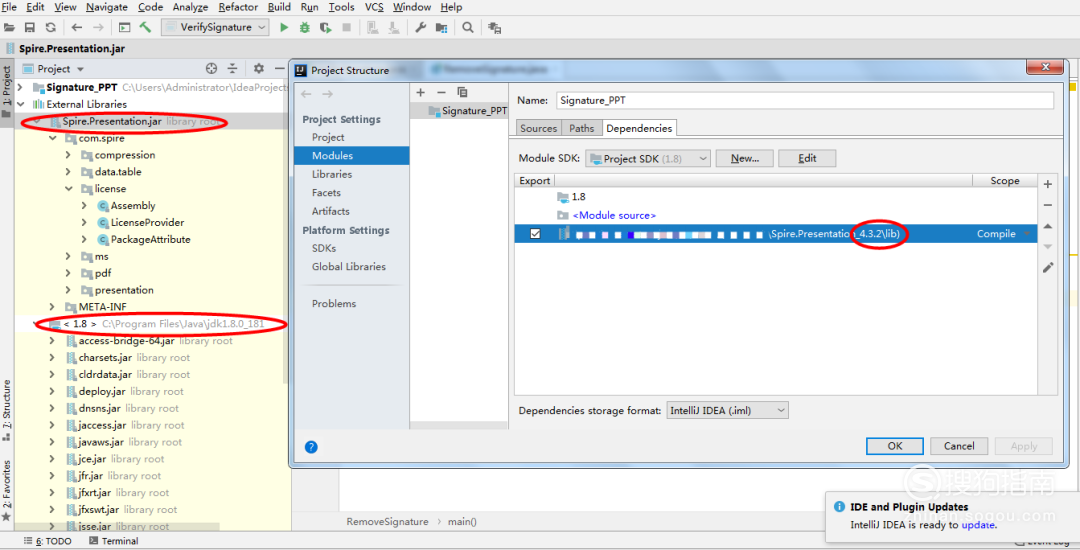Open Dependencies storage format dropdown

[727, 410]
